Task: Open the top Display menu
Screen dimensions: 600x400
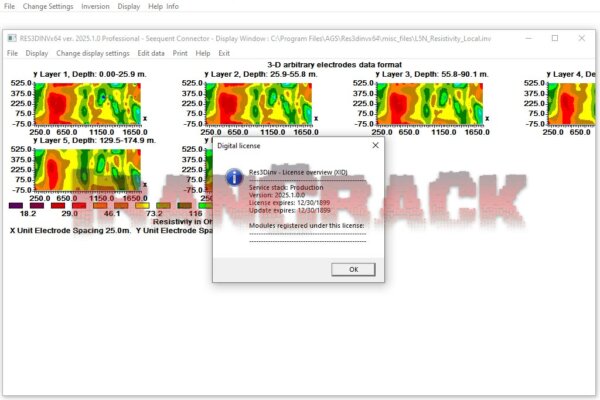Action: pyautogui.click(x=129, y=7)
